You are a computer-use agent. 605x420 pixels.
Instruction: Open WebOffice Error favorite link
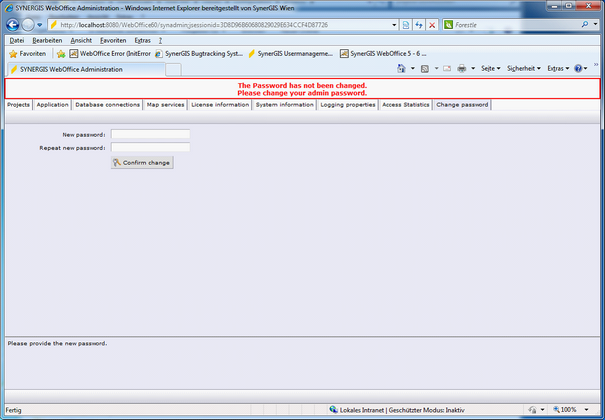110,54
